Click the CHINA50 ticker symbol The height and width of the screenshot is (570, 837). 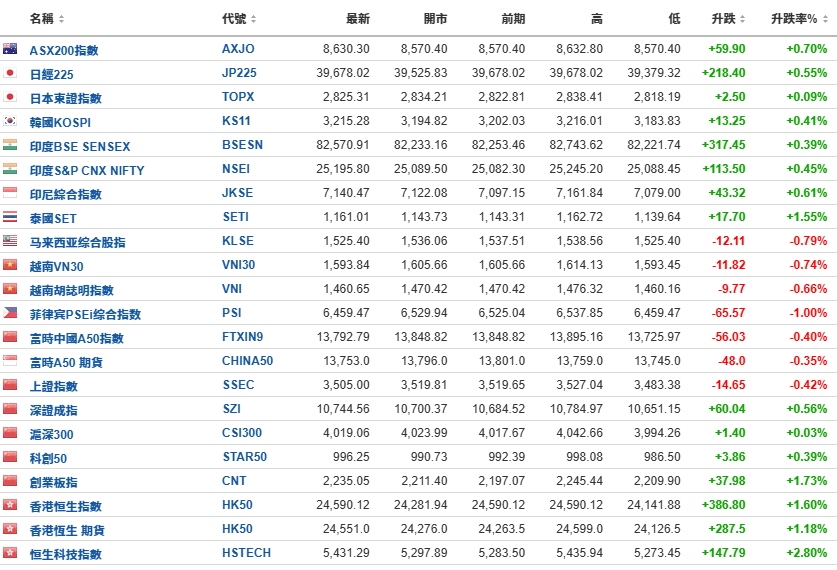coord(247,361)
